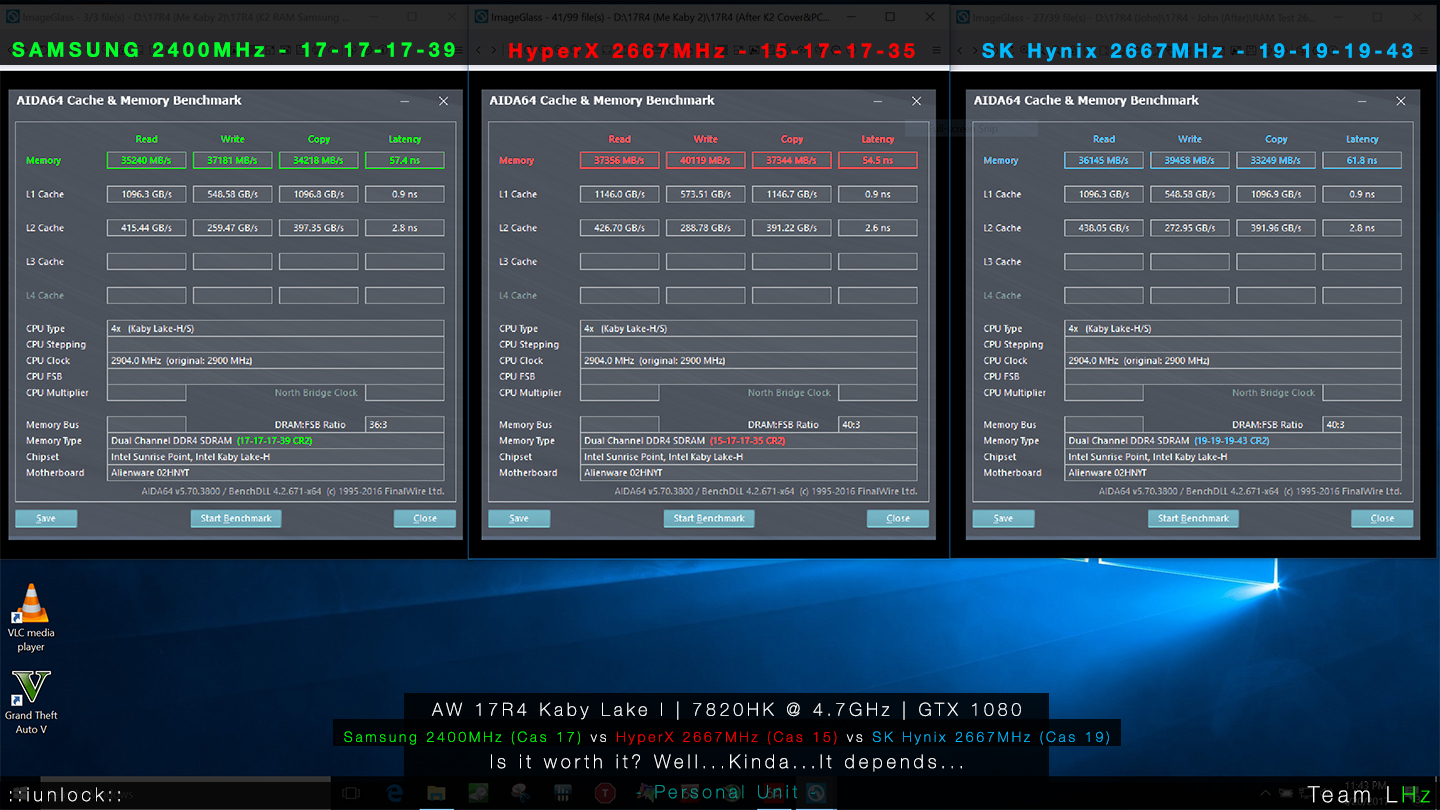This screenshot has width=1440, height=810.
Task: Click the Memory Type field showing 15-17-17-35 CR2
Action: (748, 440)
